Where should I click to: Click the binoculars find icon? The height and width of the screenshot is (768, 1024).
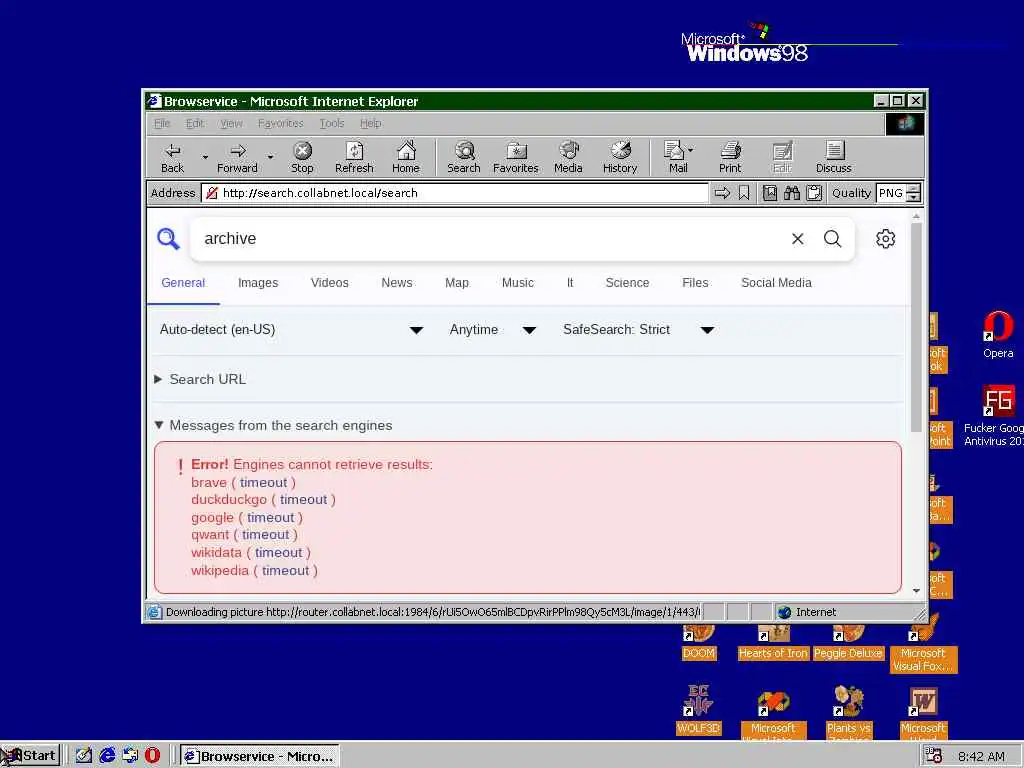tap(792, 193)
